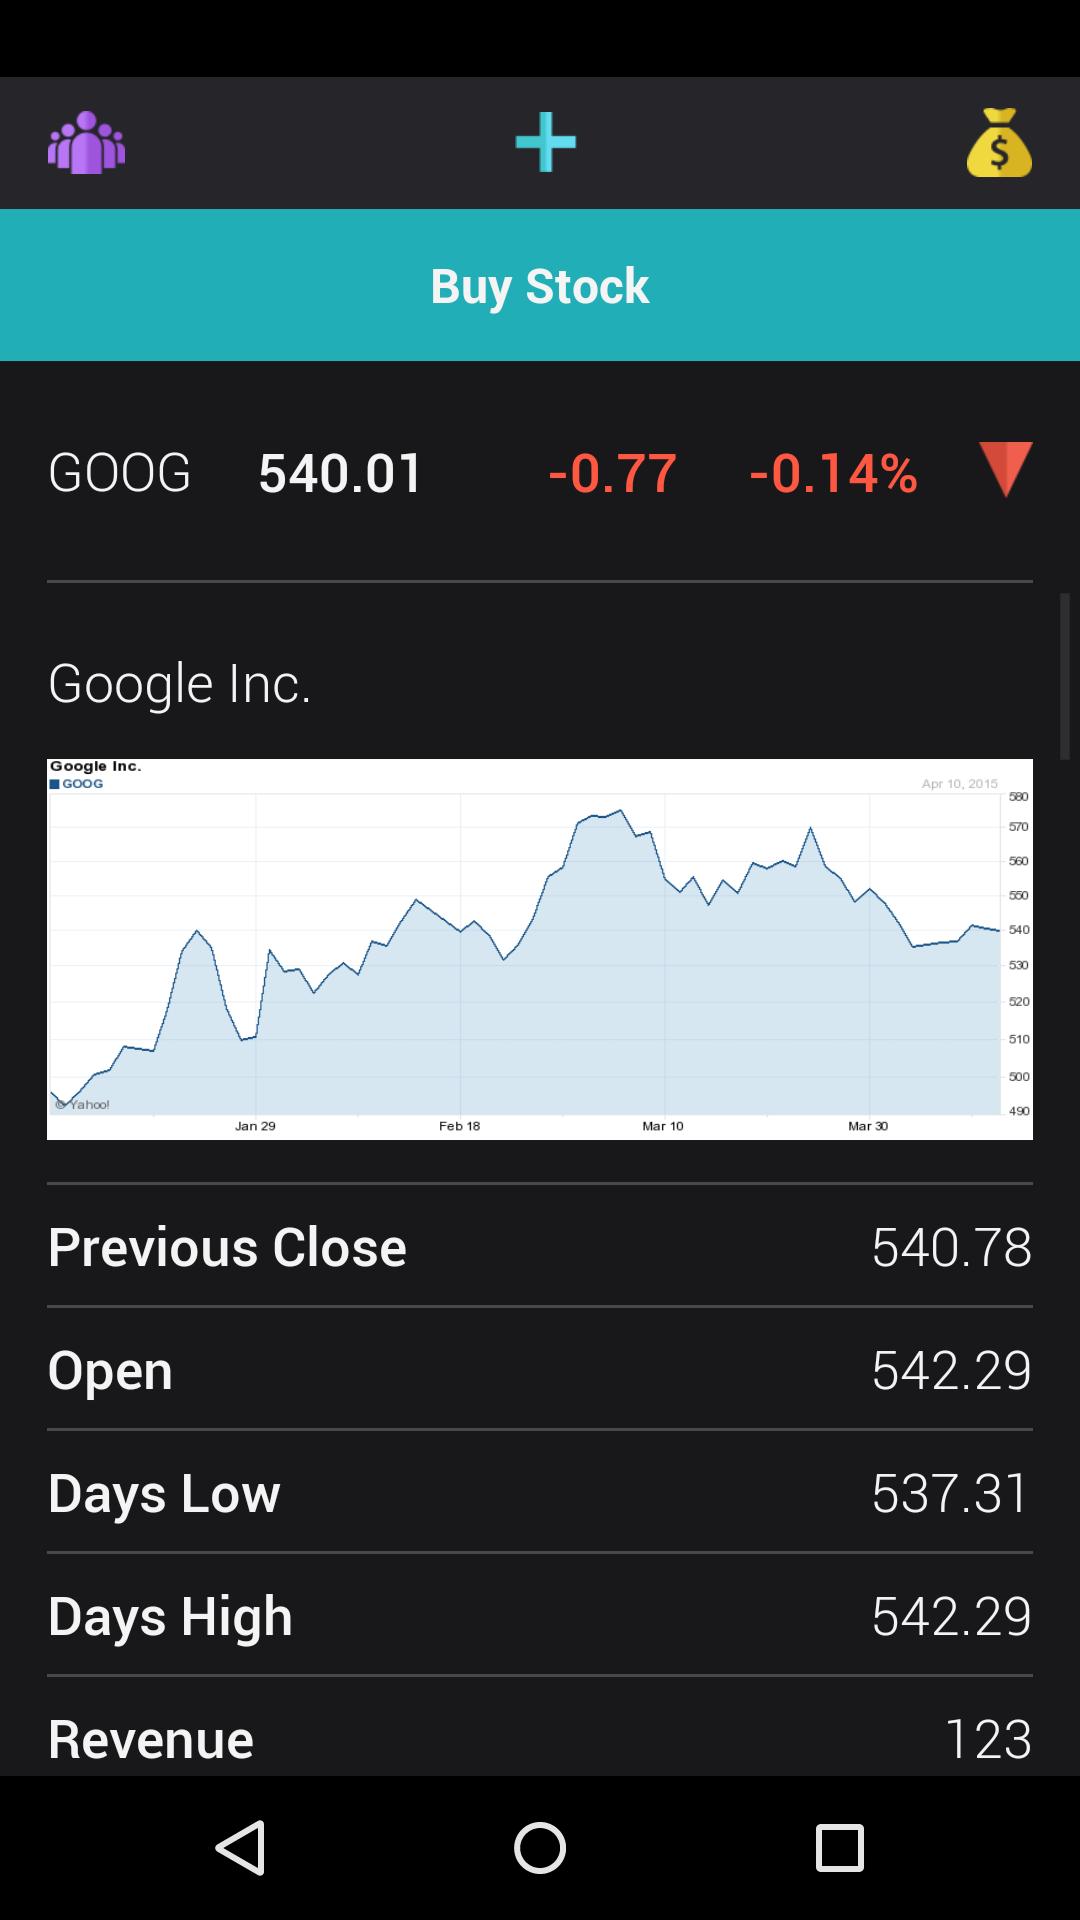
Task: Click the vertical scrollbar on right edge
Action: pyautogui.click(x=1065, y=676)
